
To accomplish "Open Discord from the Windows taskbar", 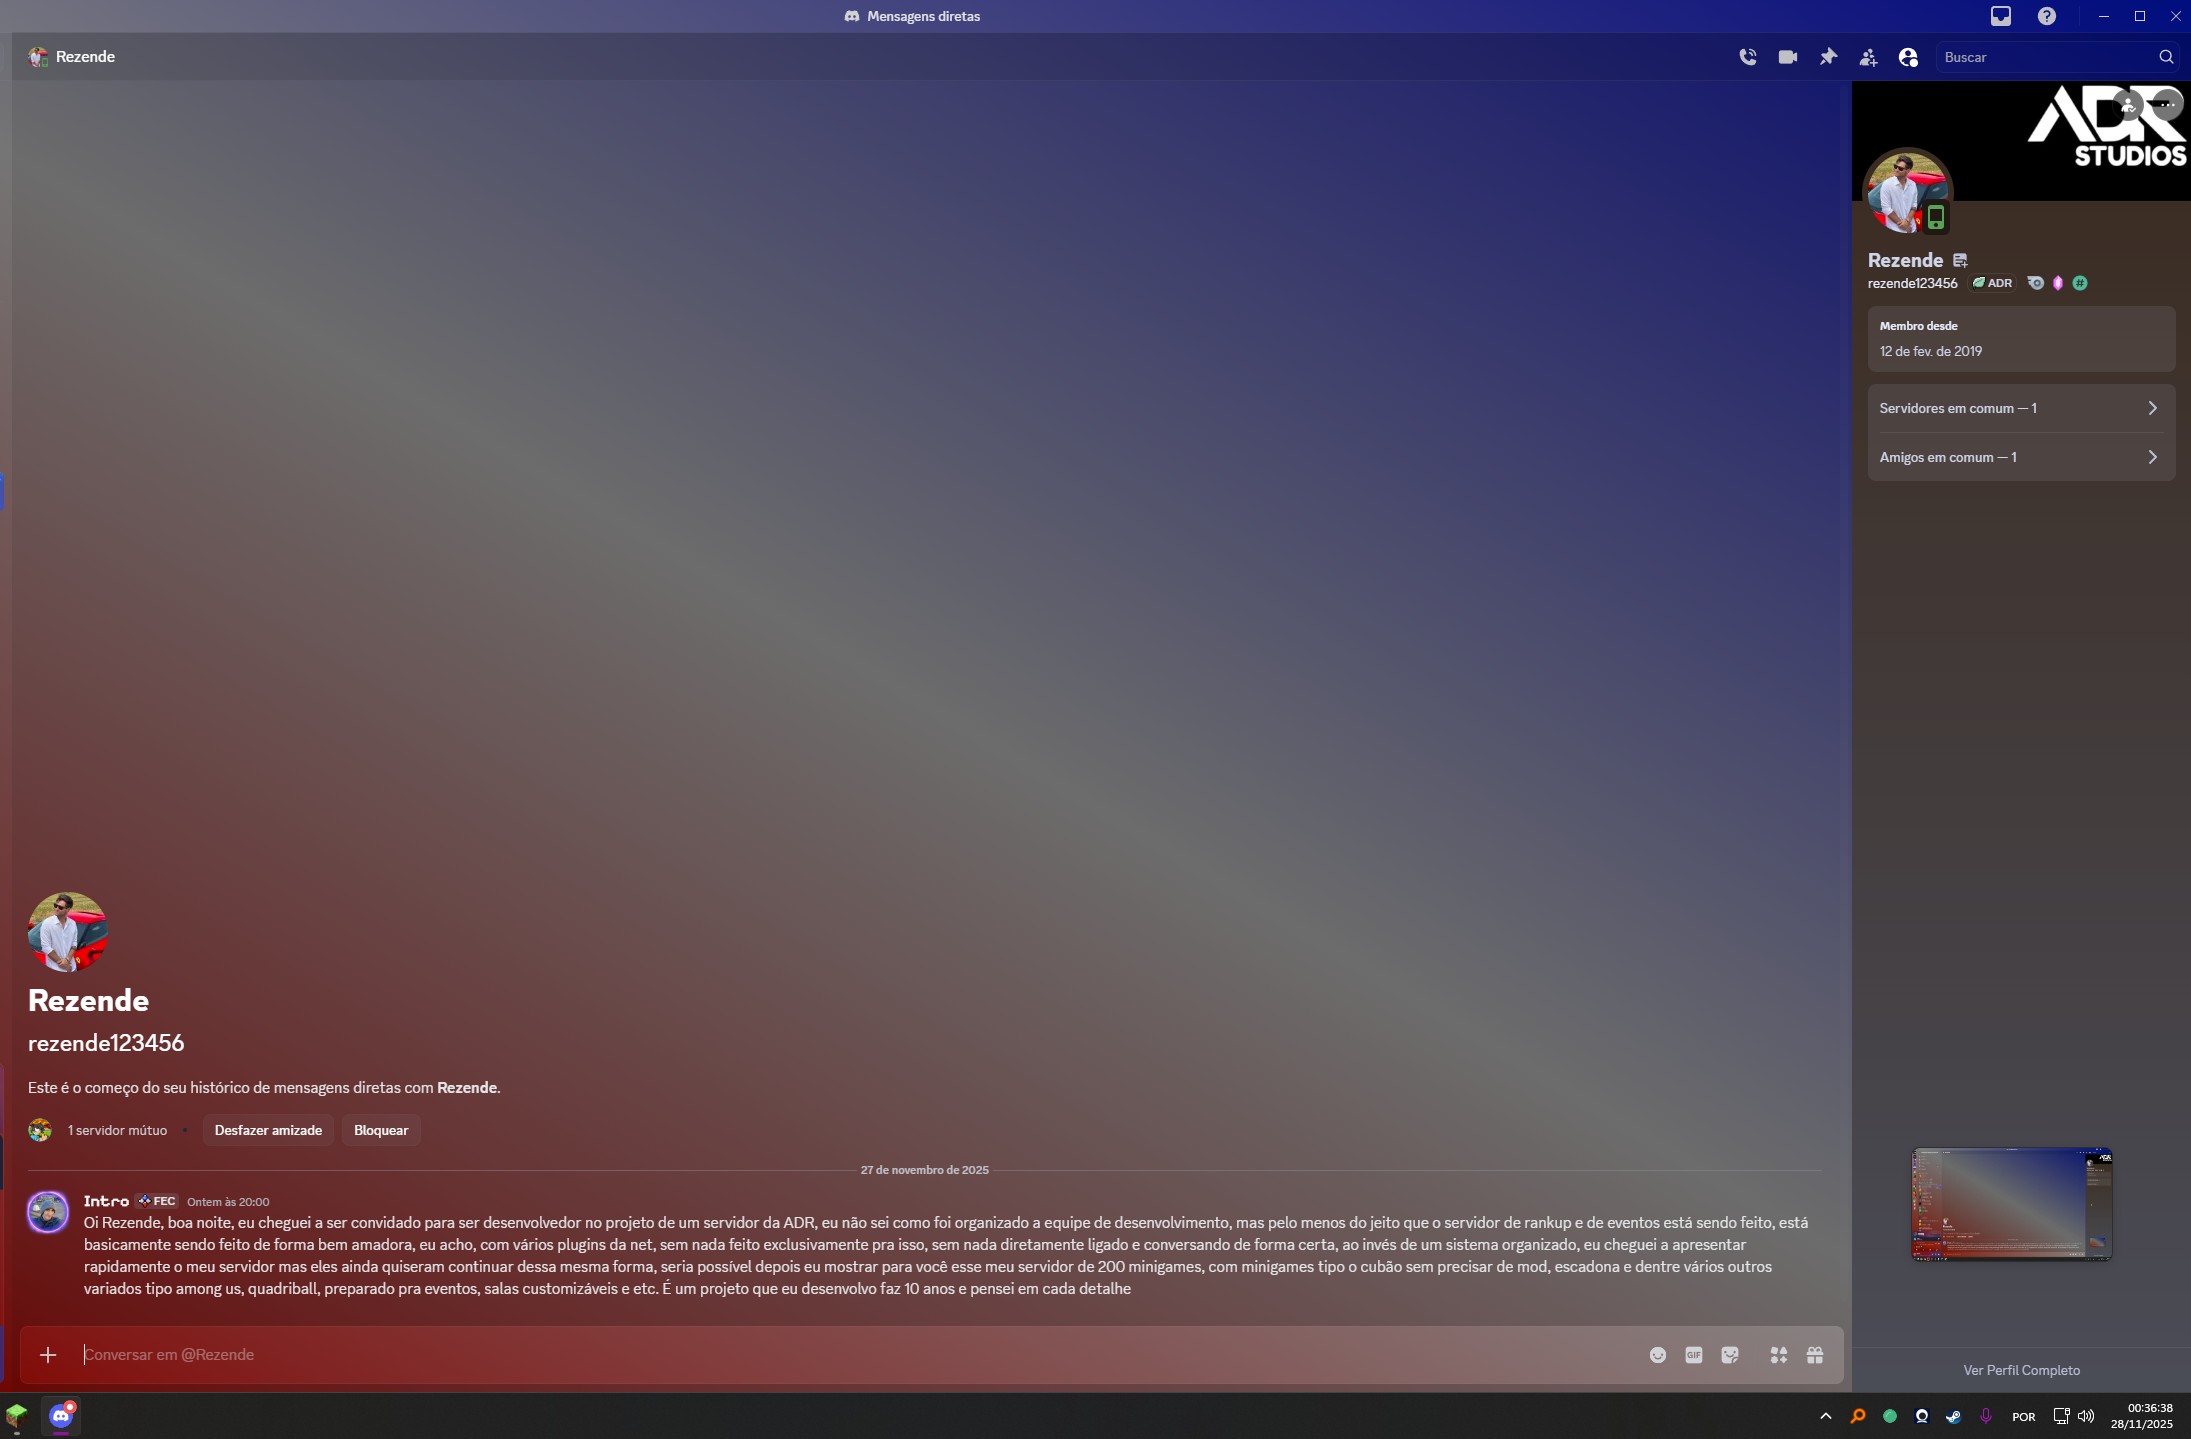I will coord(61,1416).
